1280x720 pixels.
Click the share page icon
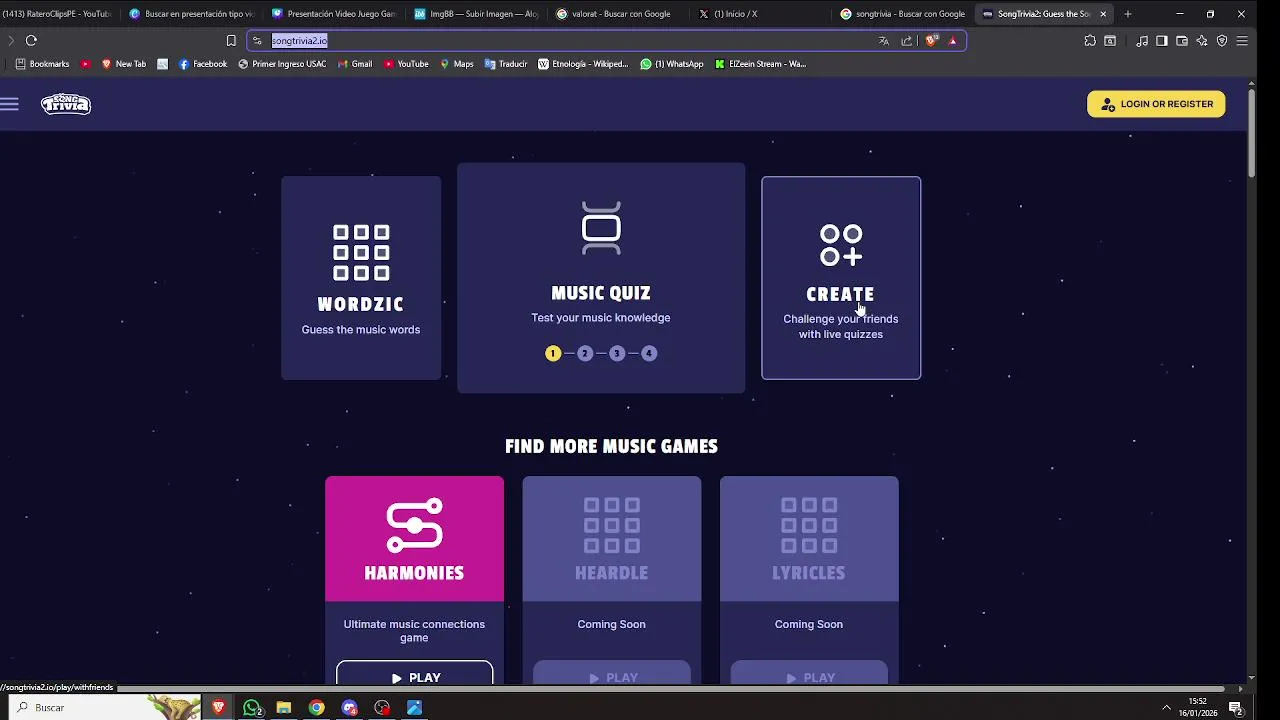pyautogui.click(x=907, y=41)
